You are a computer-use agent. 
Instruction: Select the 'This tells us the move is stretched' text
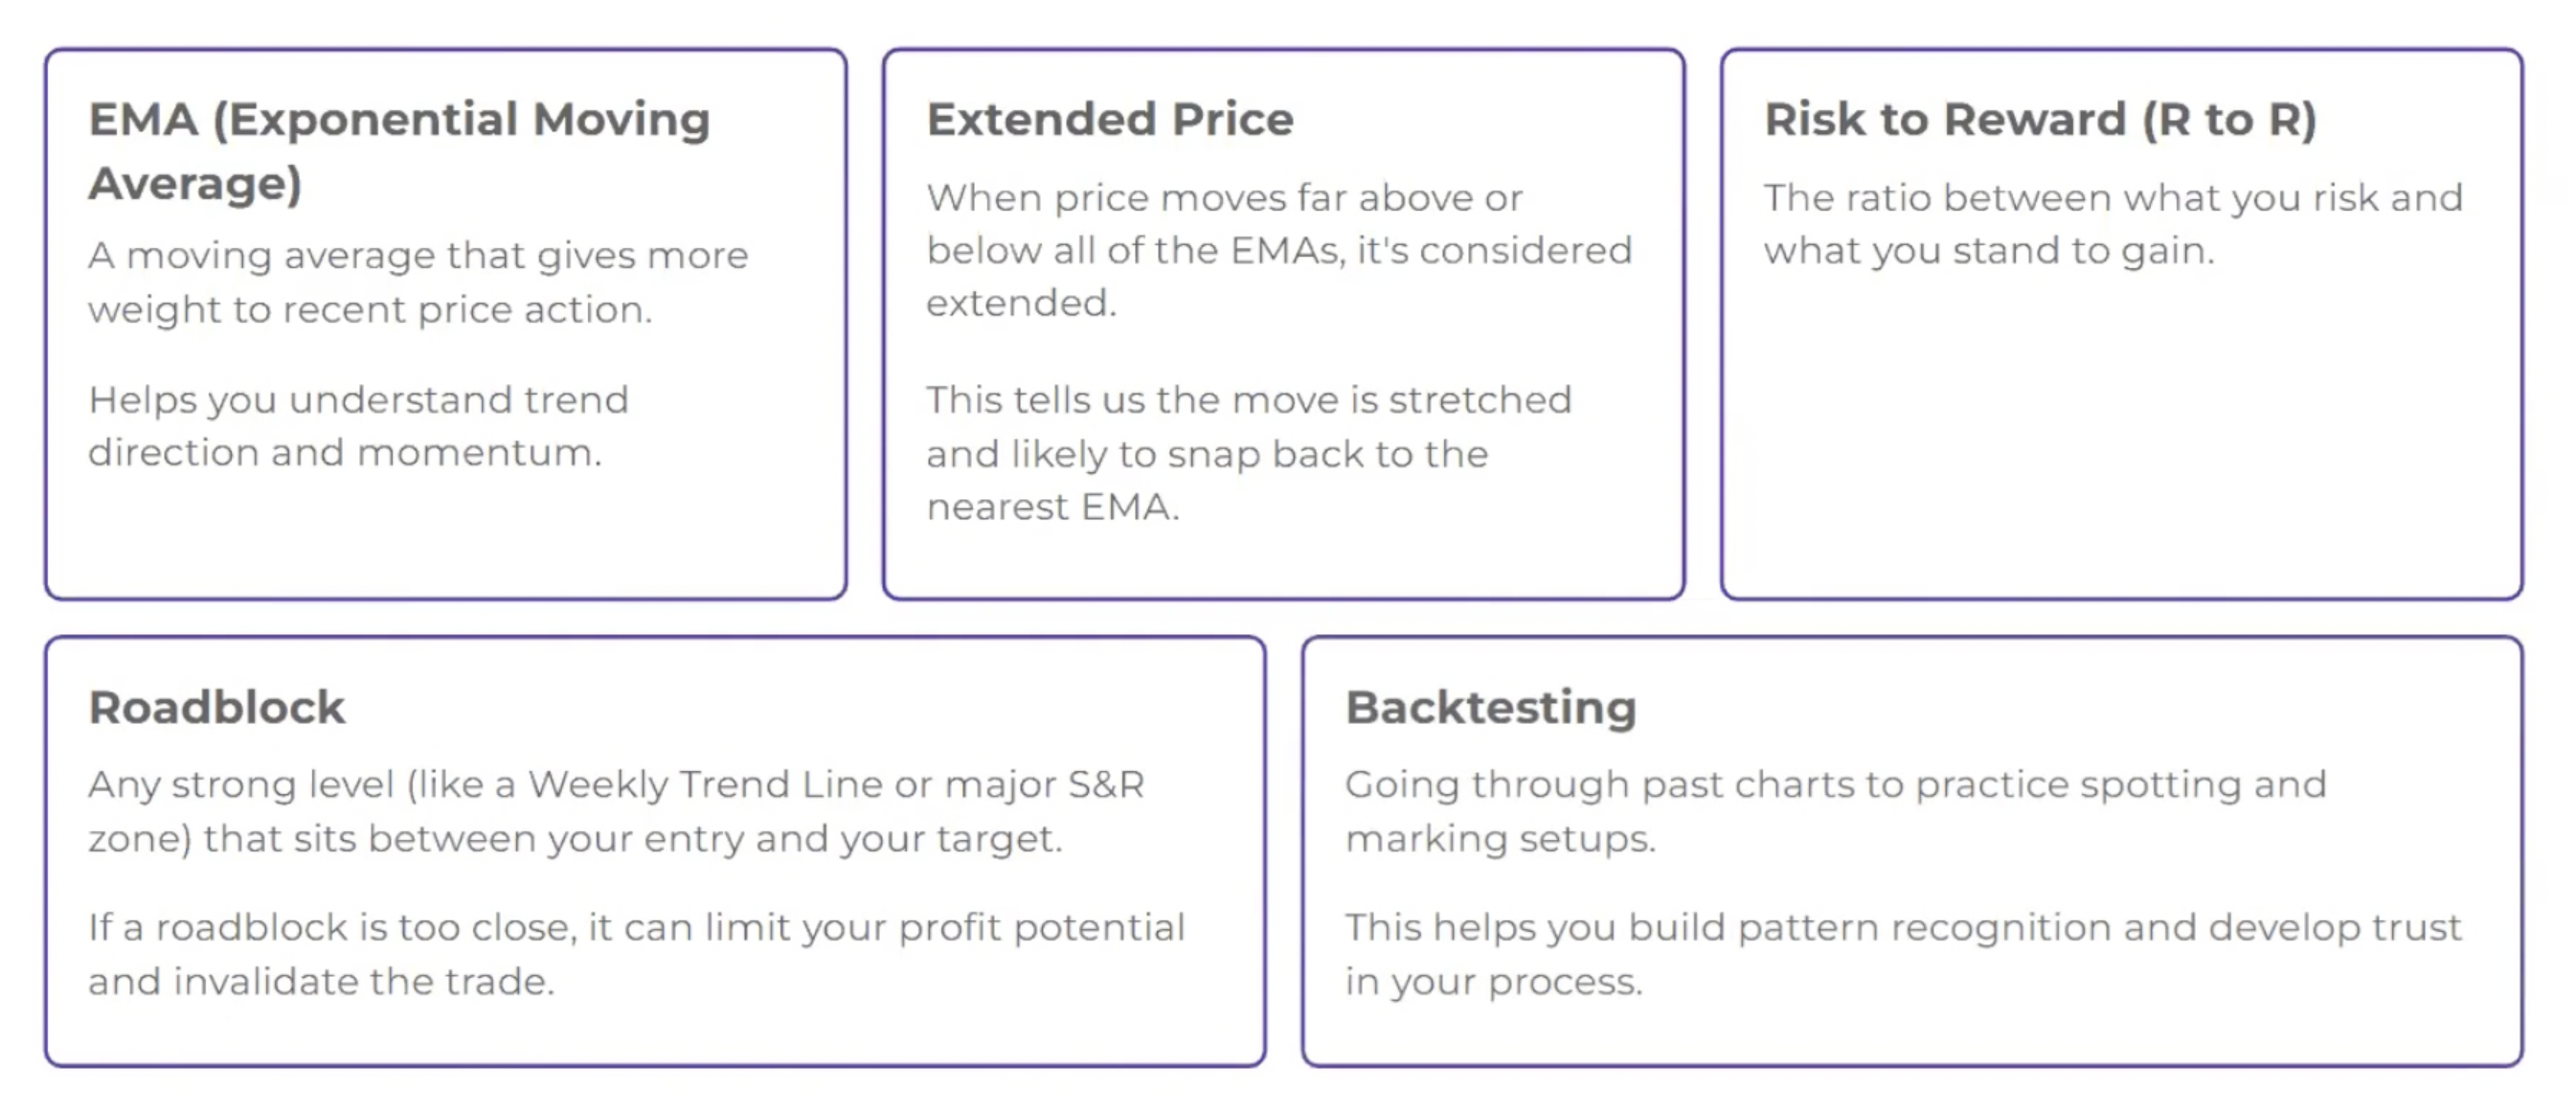coord(1248,453)
